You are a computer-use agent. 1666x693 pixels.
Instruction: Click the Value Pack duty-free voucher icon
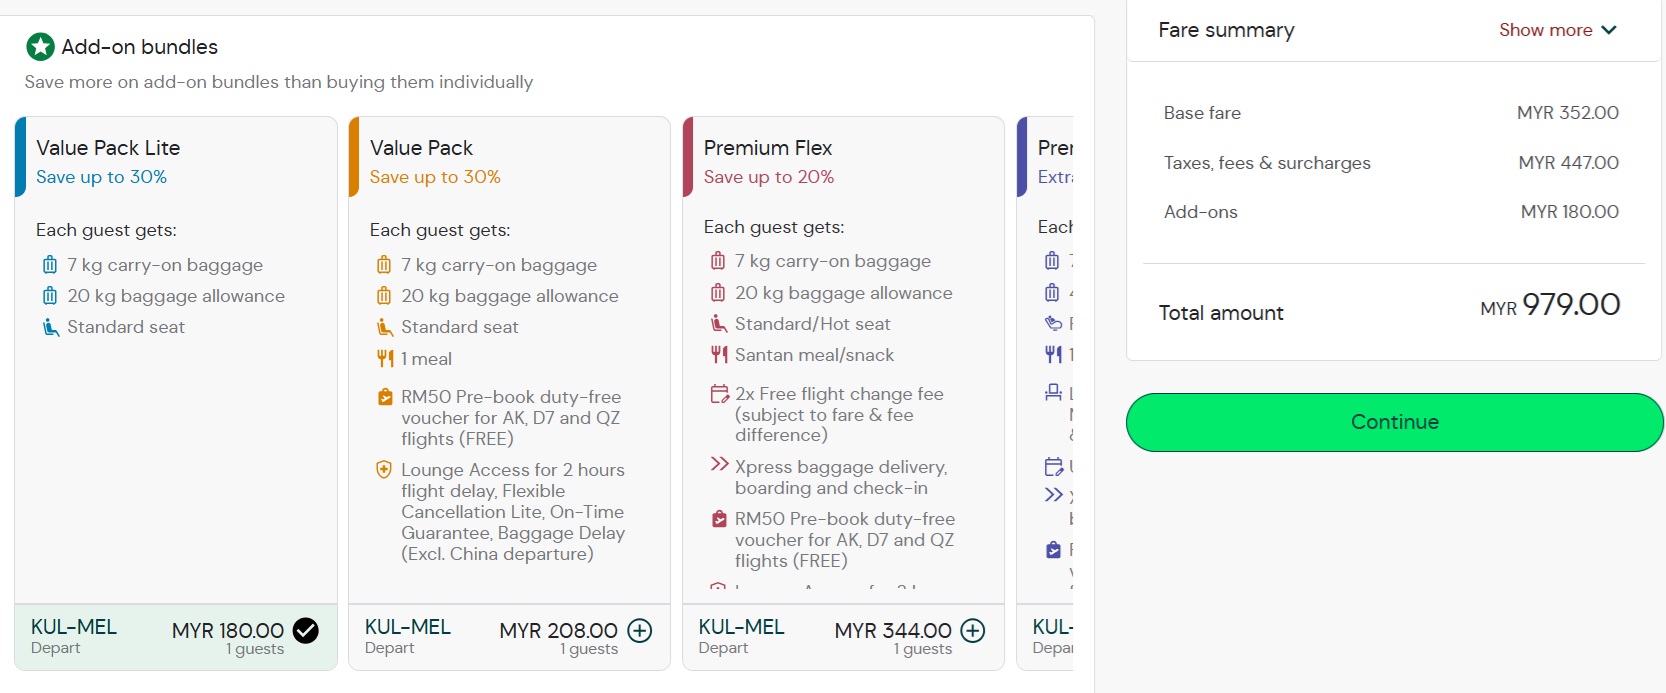coord(384,397)
